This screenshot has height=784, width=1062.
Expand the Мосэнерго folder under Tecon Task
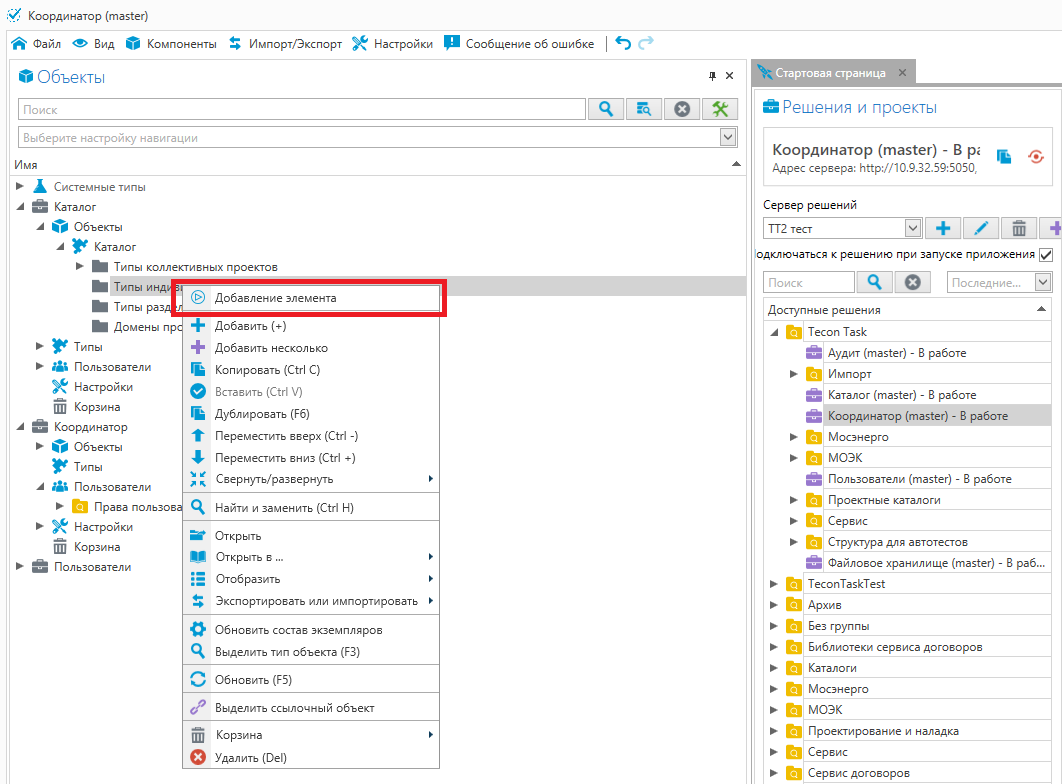794,437
